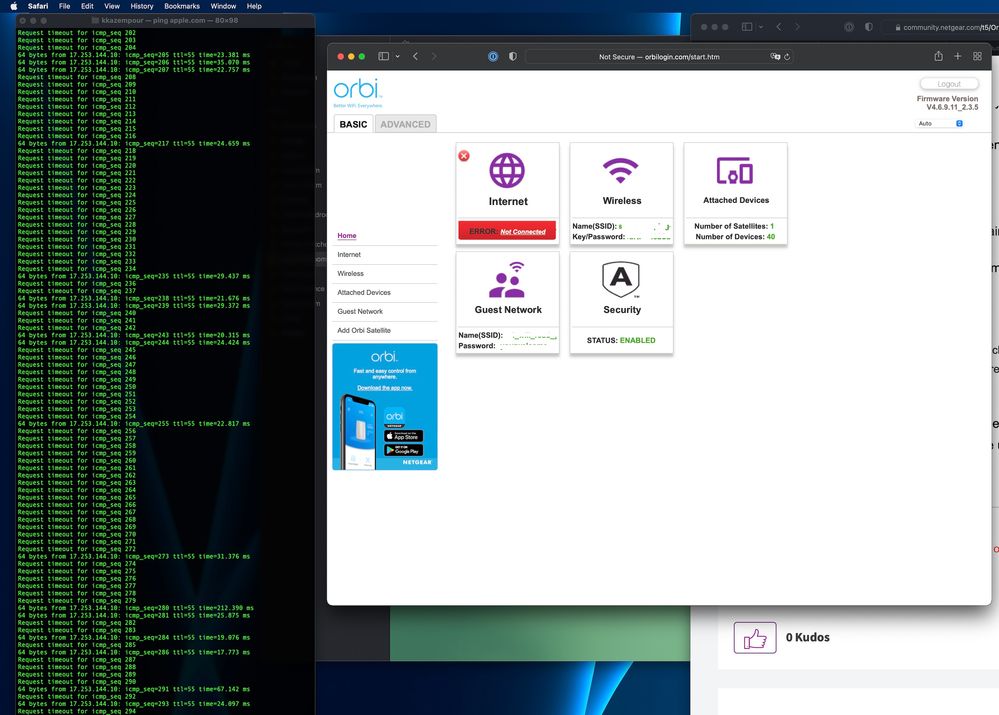The image size is (999, 715).
Task: Click the Kudos thumbs-up button
Action: 755,637
